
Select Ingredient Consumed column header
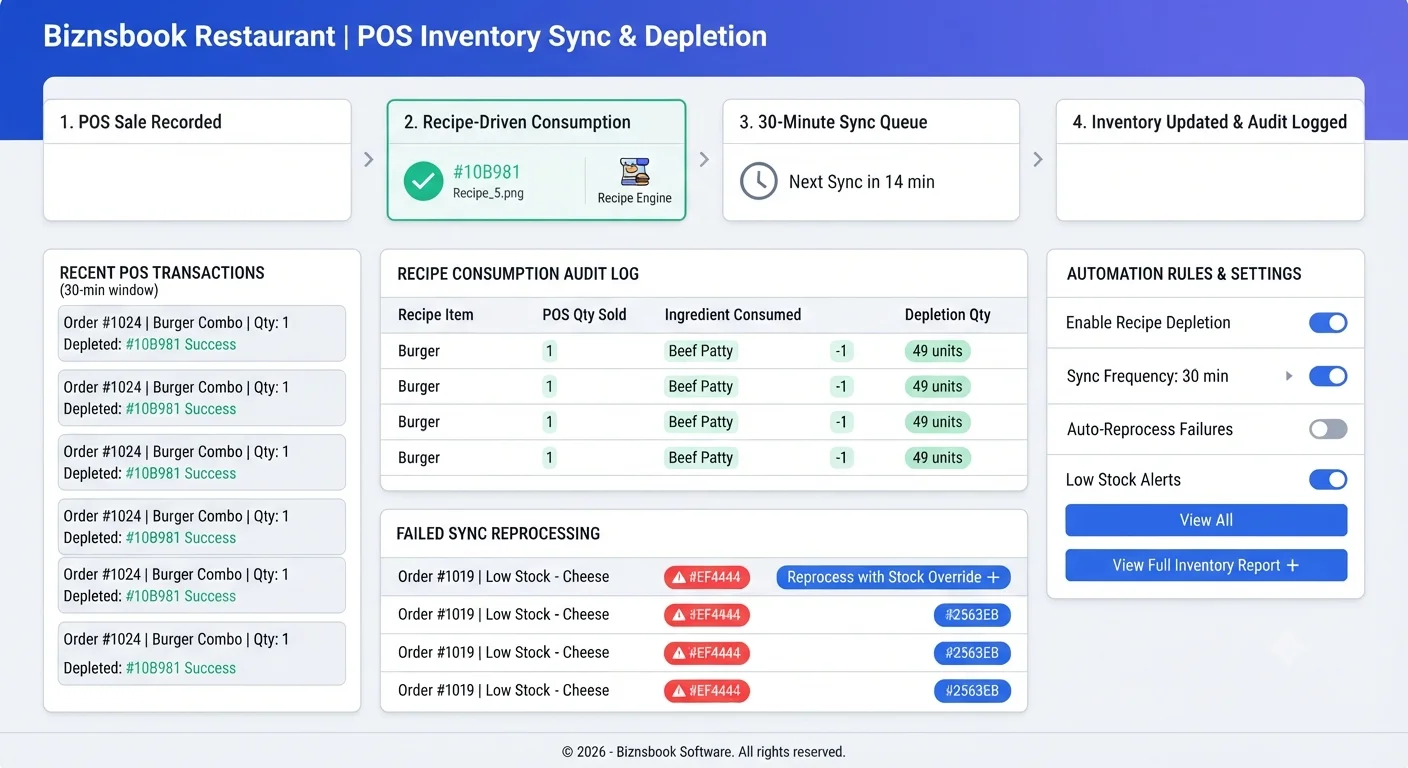[733, 315]
